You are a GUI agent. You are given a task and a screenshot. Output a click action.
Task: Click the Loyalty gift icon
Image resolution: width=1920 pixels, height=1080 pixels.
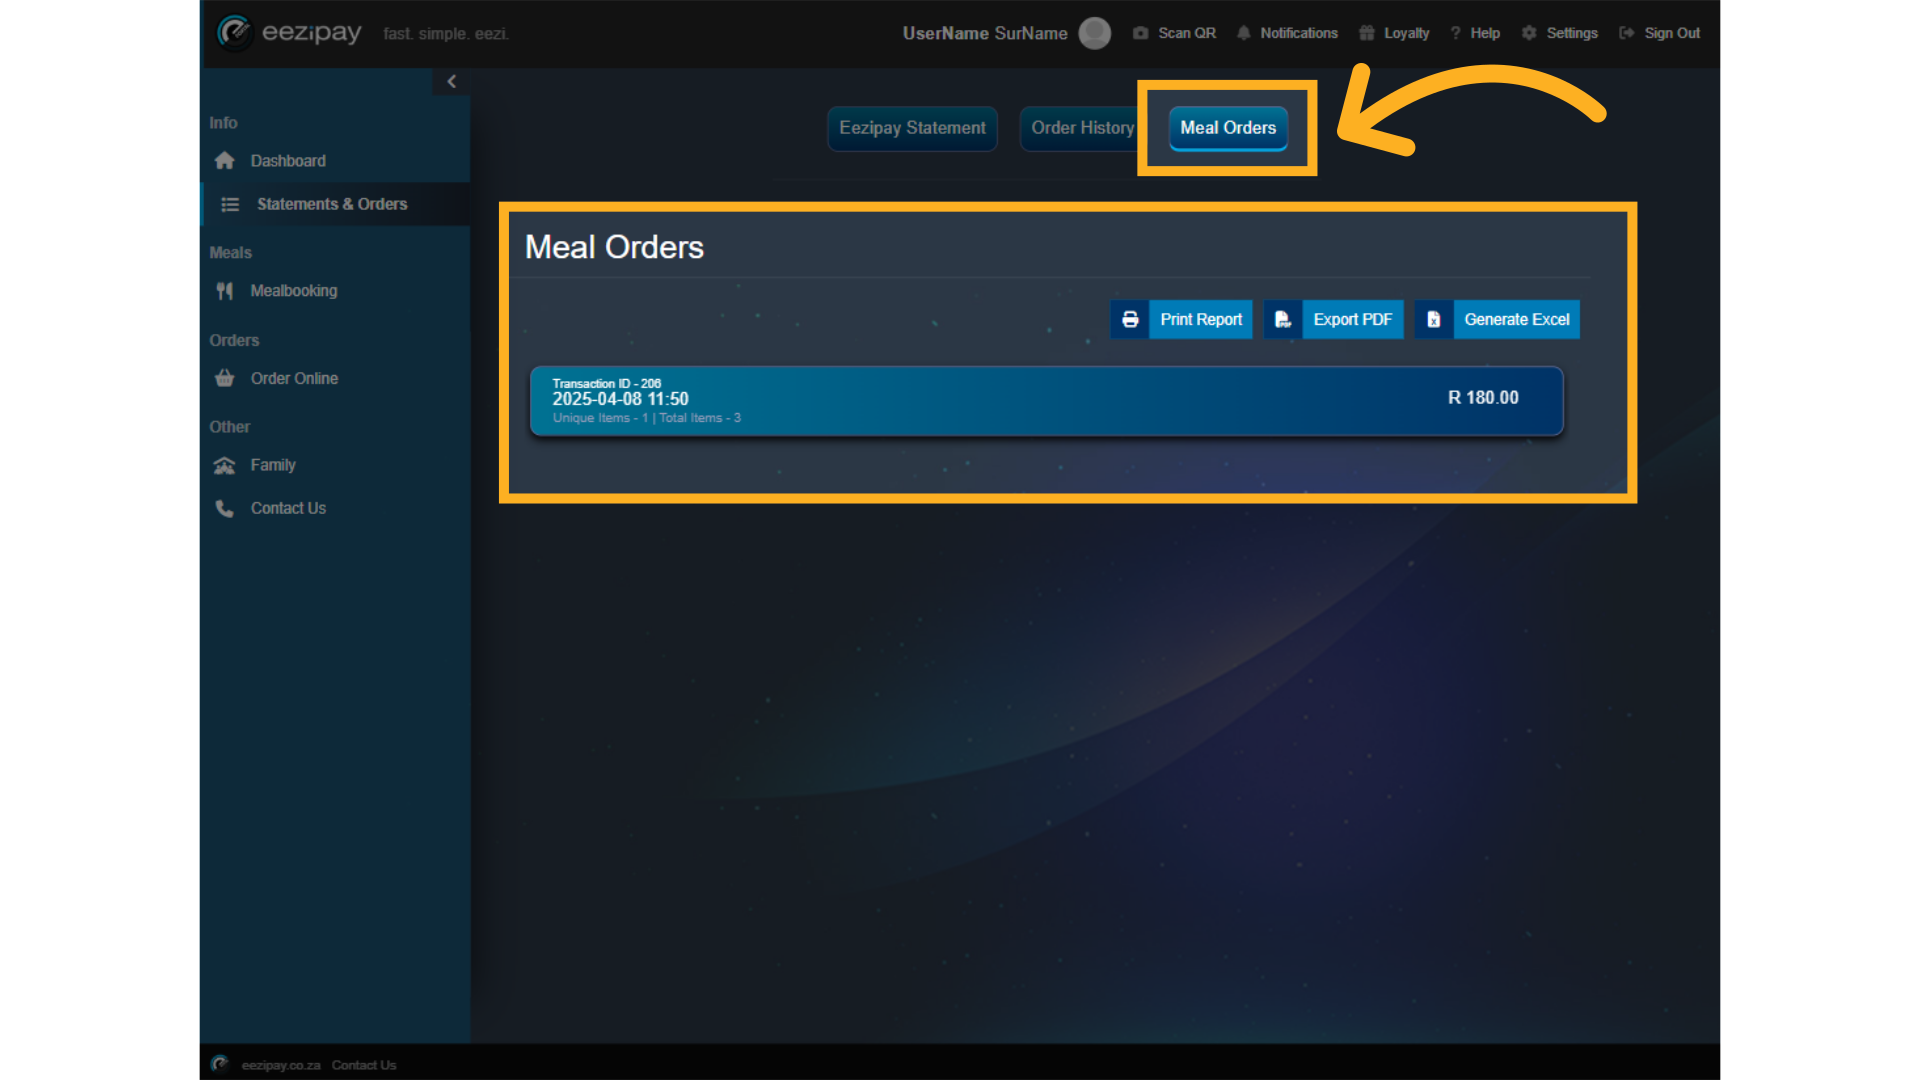pos(1367,33)
